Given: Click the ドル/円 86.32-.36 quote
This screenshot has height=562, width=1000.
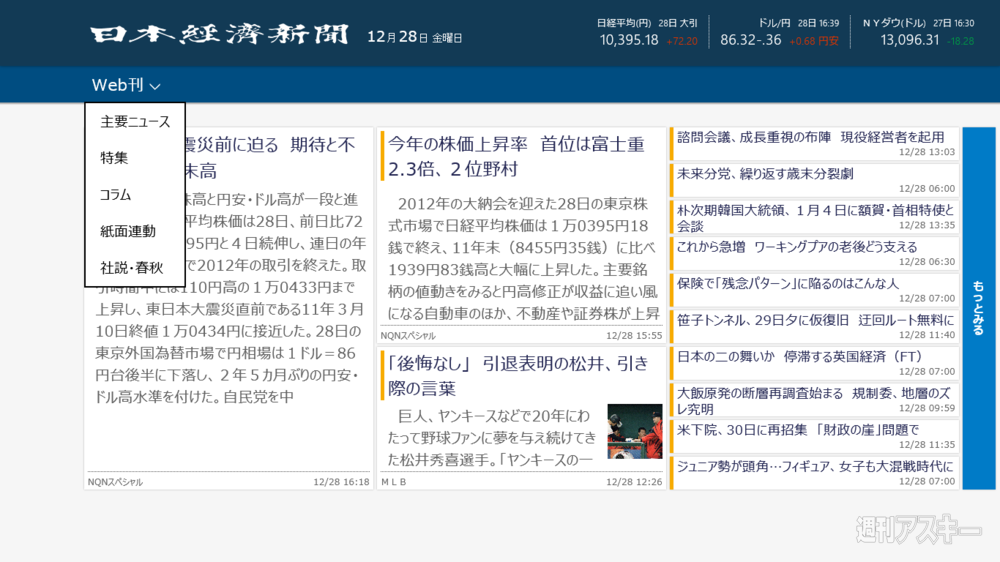Looking at the screenshot, I should [x=779, y=33].
